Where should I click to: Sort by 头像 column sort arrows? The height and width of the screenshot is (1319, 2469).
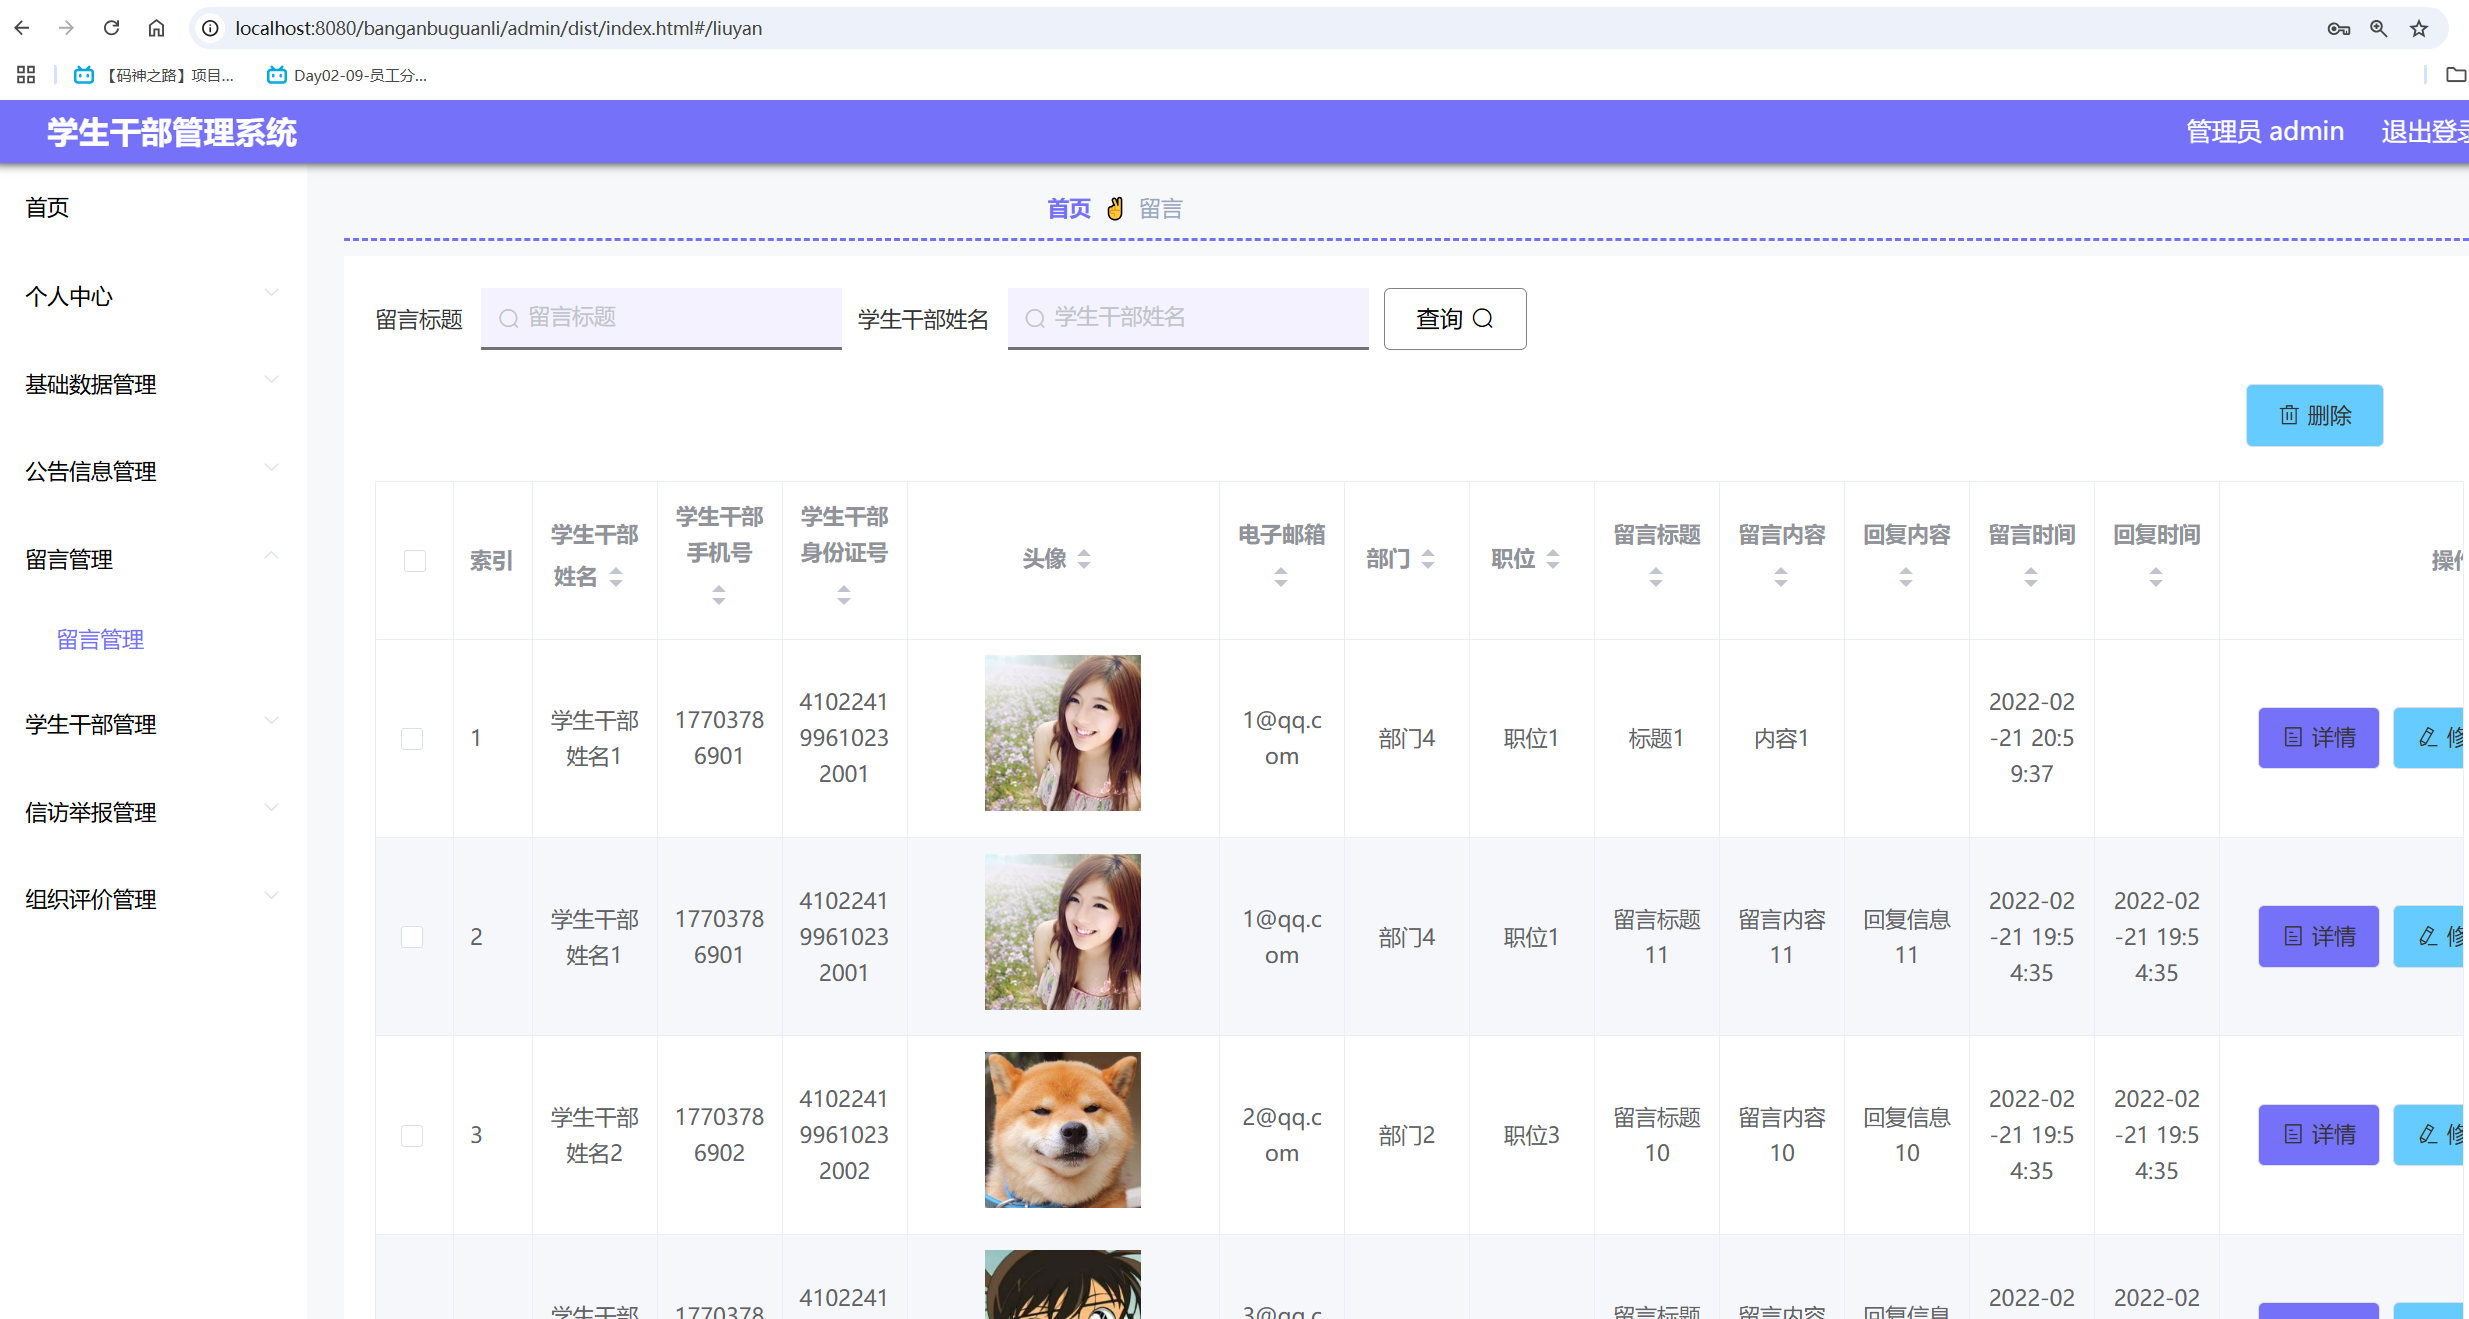[1084, 559]
